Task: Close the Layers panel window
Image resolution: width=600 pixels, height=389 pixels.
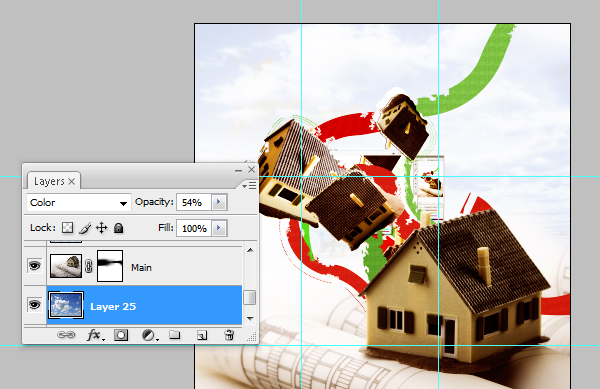Action: click(251, 169)
